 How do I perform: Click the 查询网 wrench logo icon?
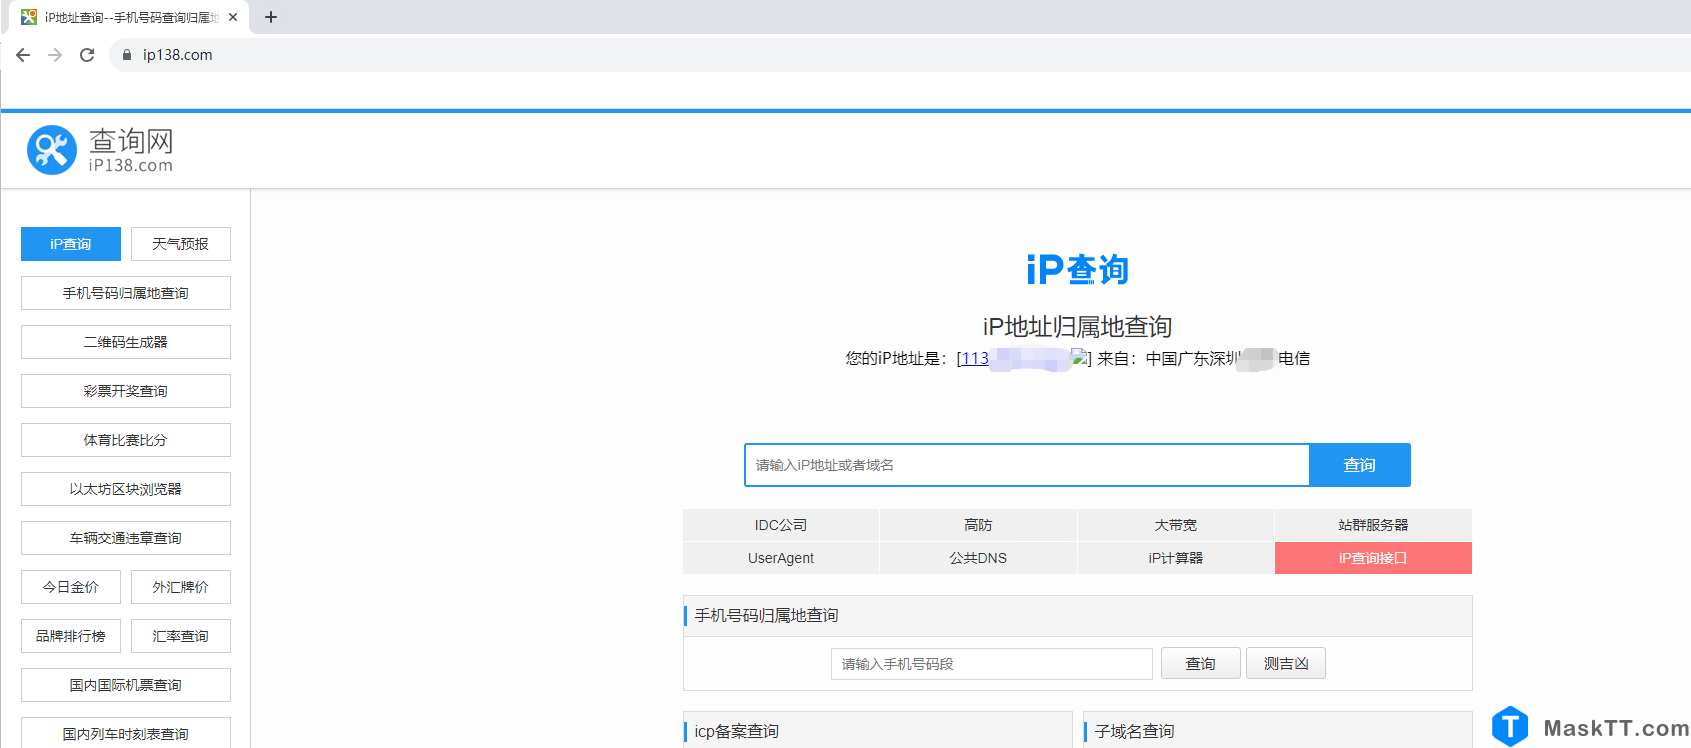point(52,150)
